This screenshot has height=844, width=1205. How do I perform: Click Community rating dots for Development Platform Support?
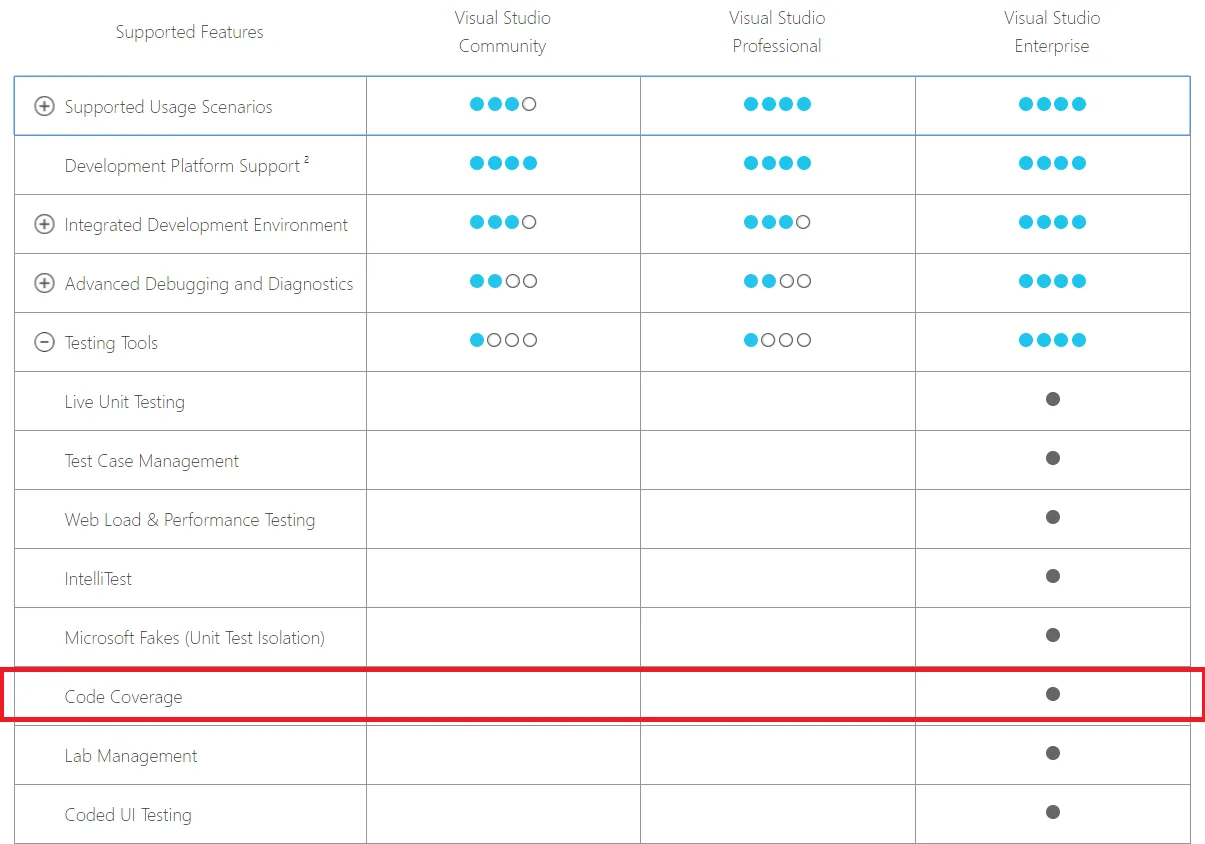click(x=503, y=163)
